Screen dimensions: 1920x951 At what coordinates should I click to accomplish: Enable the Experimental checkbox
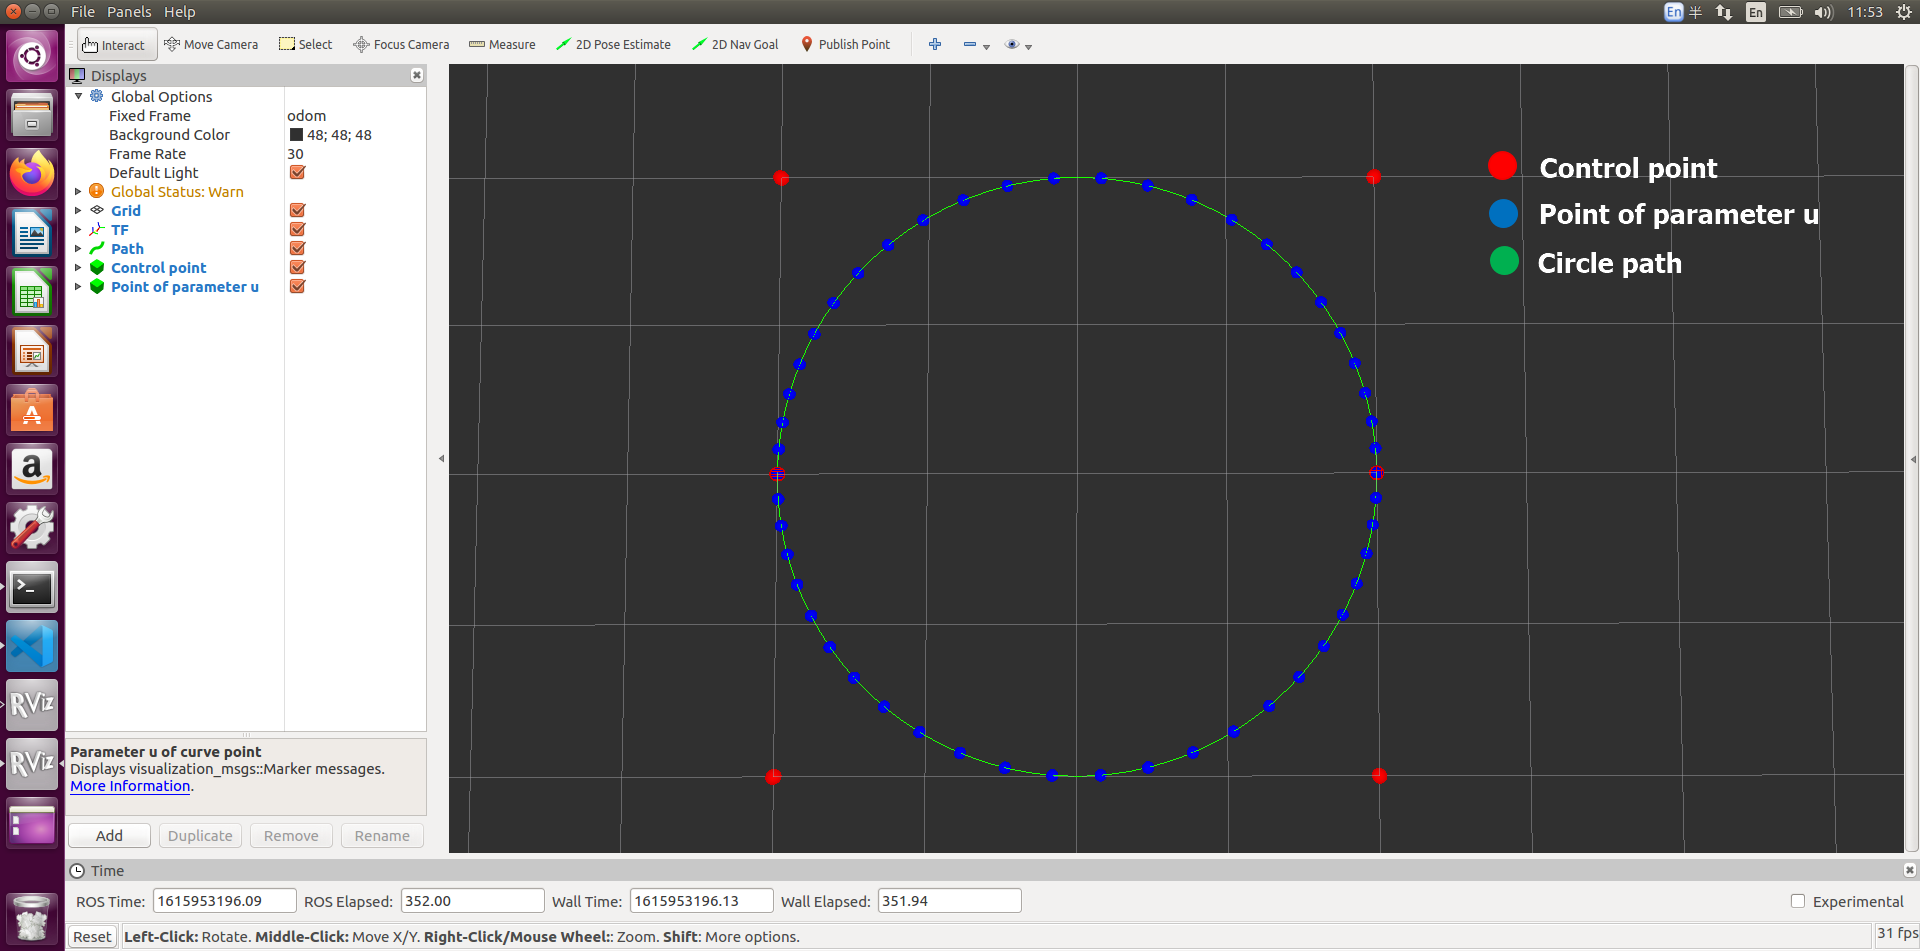(1798, 901)
